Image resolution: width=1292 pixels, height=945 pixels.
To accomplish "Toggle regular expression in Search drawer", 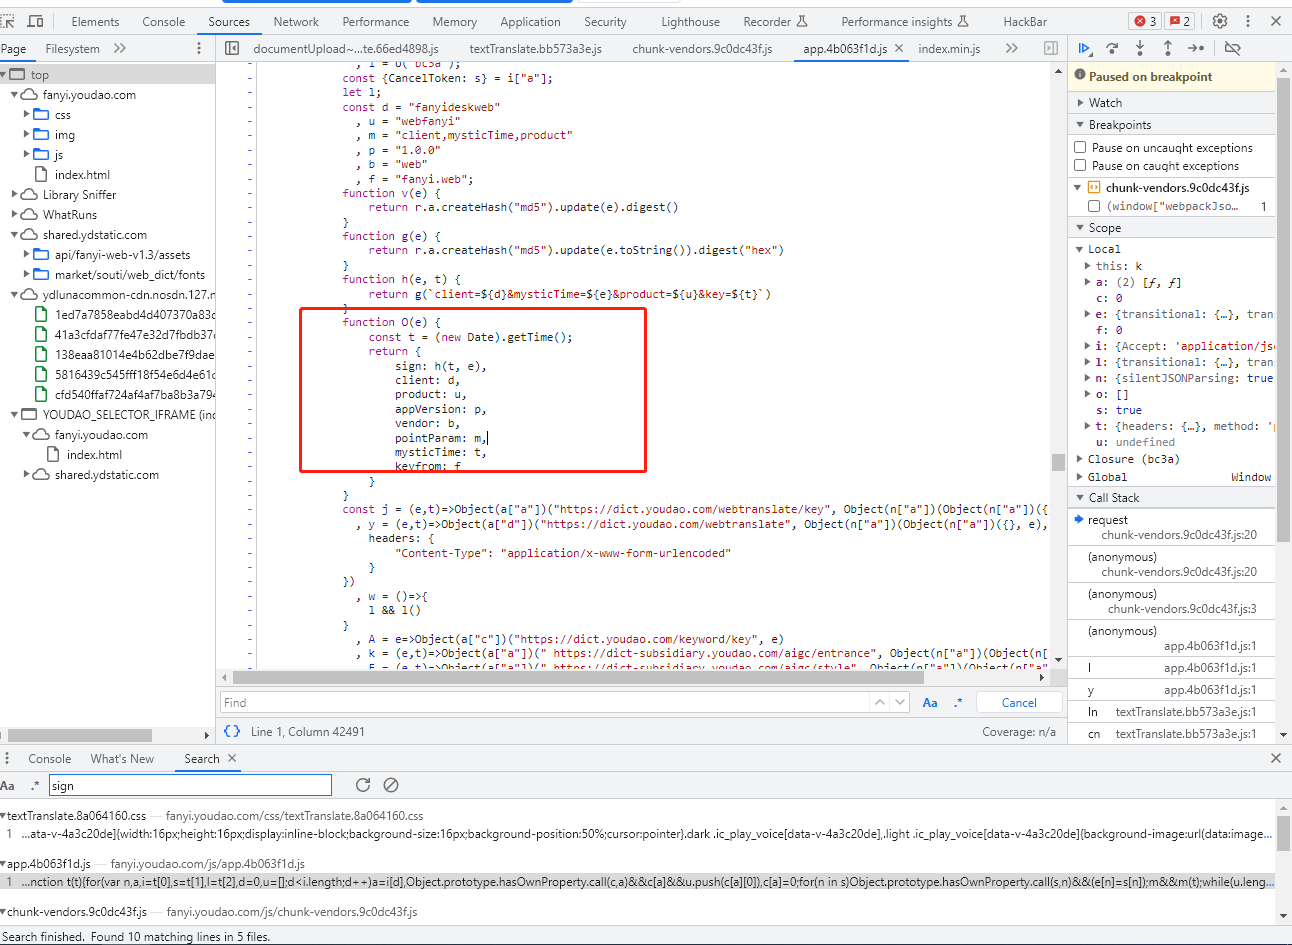I will coord(35,786).
